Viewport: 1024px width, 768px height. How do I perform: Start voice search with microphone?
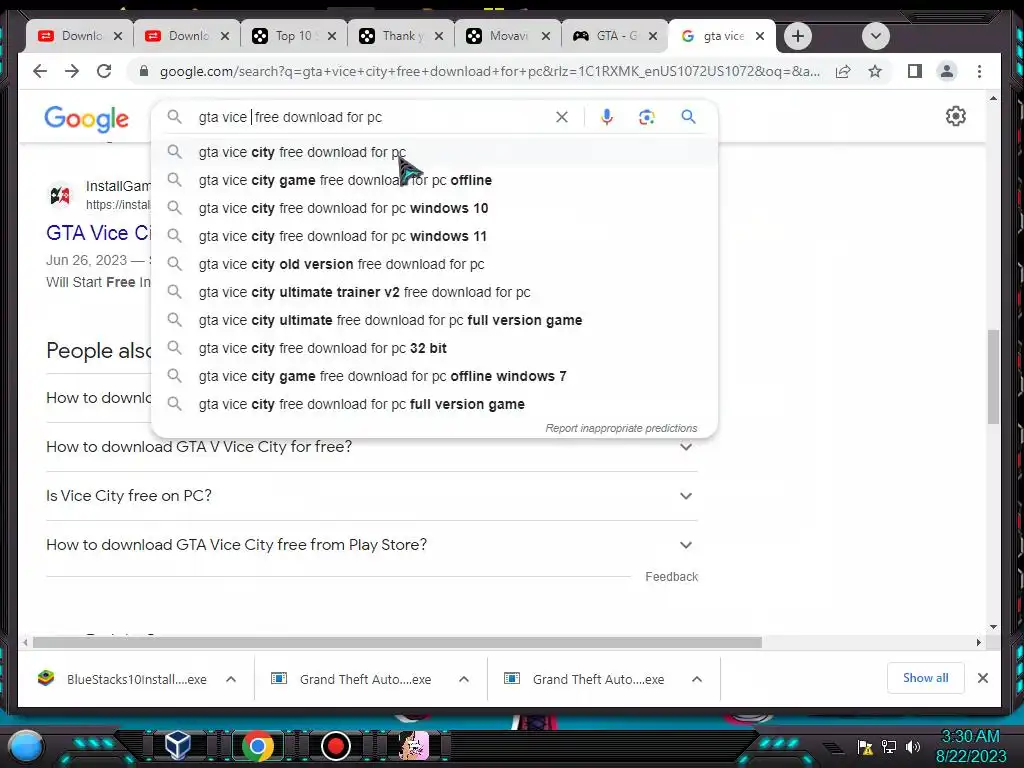click(x=607, y=117)
